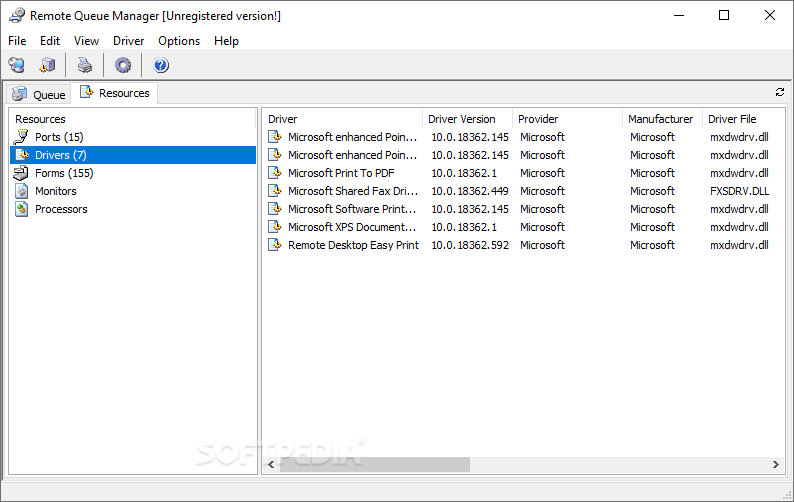Click version 10.0.18362.592 cell
Image resolution: width=794 pixels, height=502 pixels.
[469, 245]
